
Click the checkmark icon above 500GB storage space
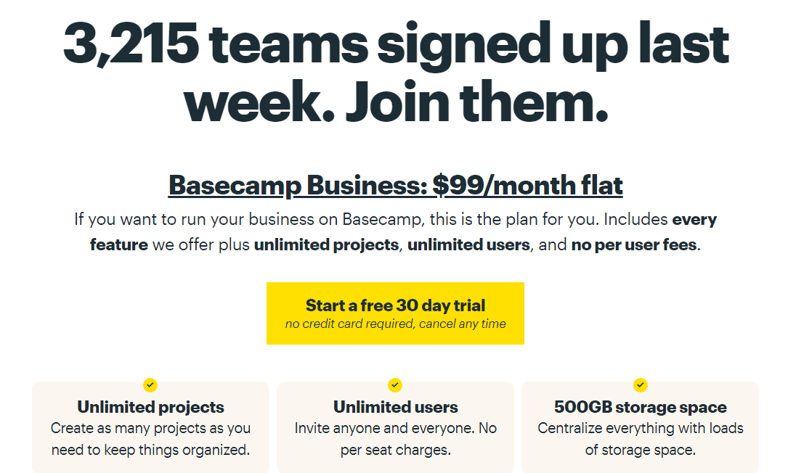click(x=640, y=385)
